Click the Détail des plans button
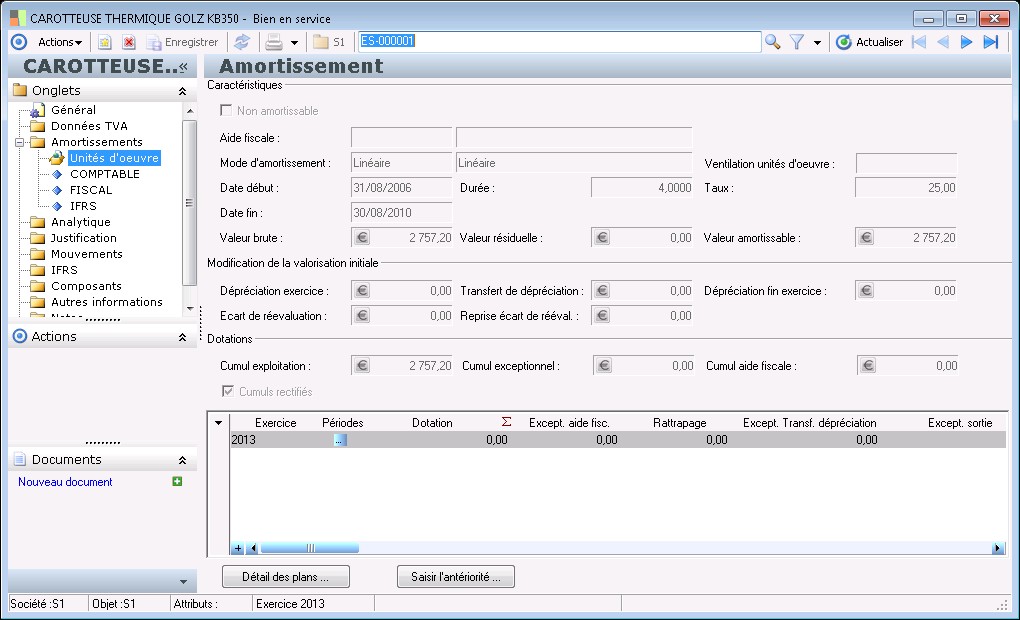The image size is (1020, 620). (x=285, y=577)
